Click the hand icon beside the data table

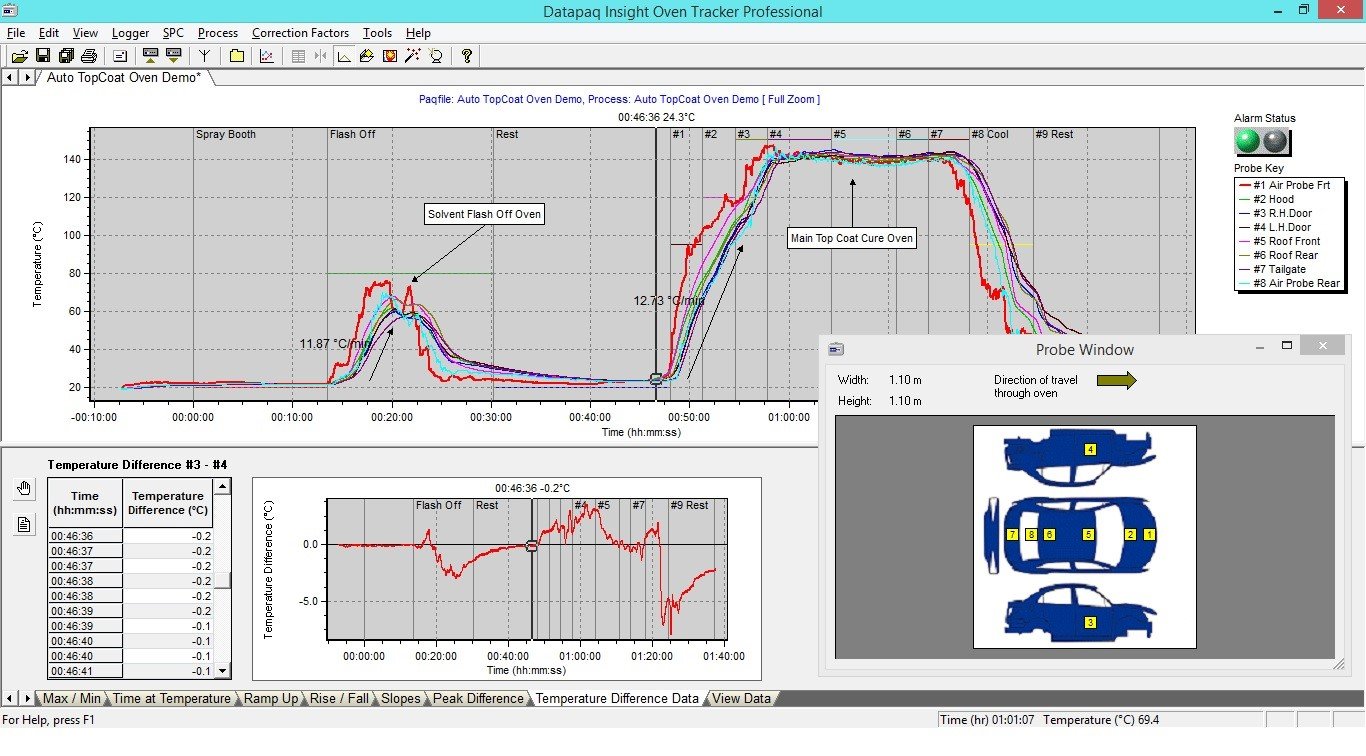pyautogui.click(x=23, y=488)
